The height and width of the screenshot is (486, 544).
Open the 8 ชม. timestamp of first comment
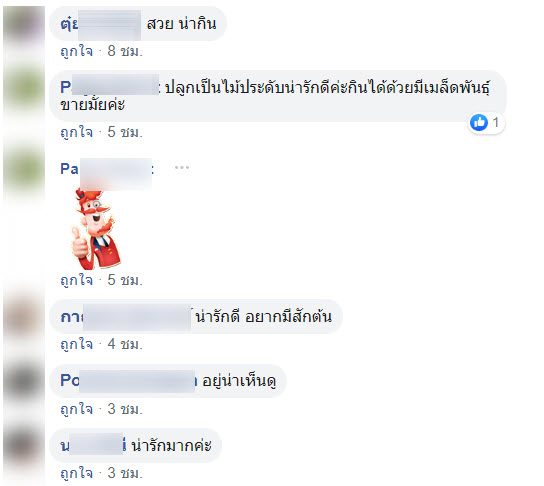coord(125,51)
